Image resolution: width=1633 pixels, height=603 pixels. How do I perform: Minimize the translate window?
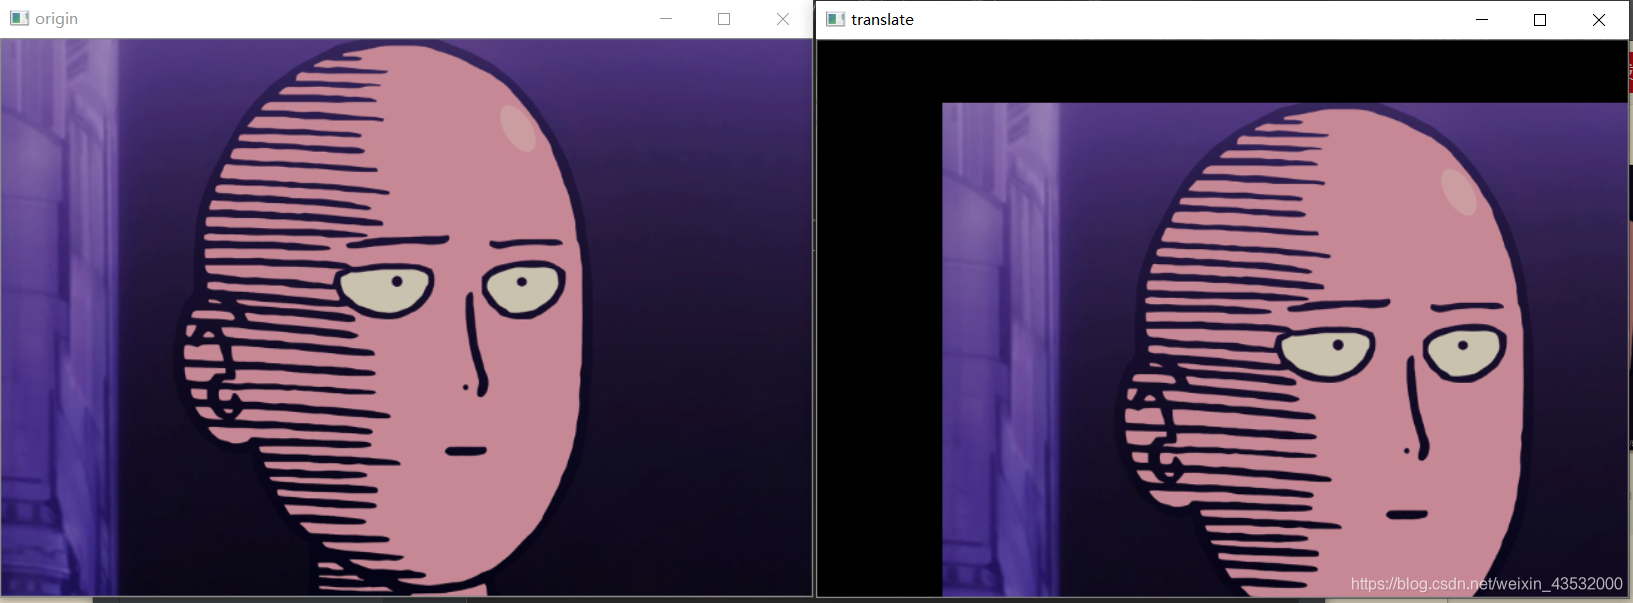(x=1482, y=20)
